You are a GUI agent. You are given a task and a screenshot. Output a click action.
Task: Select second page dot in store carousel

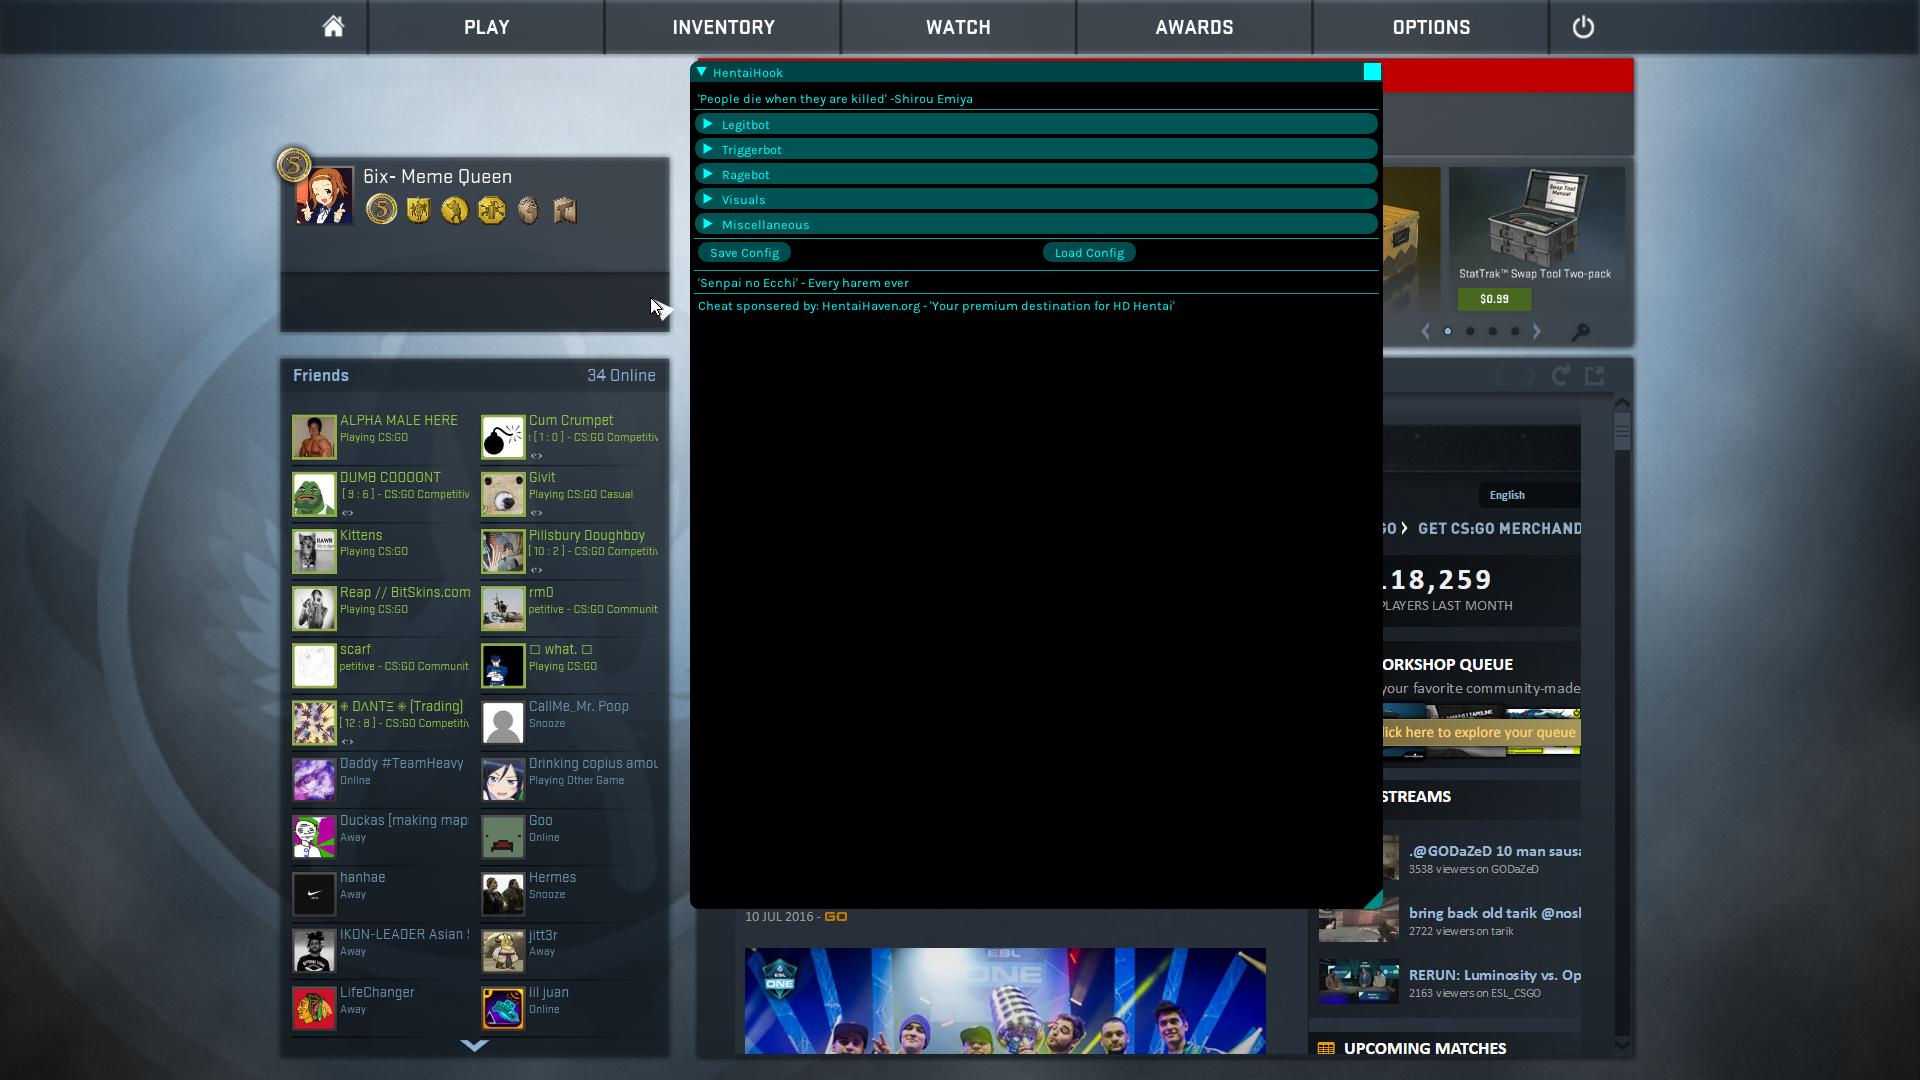coord(1470,331)
